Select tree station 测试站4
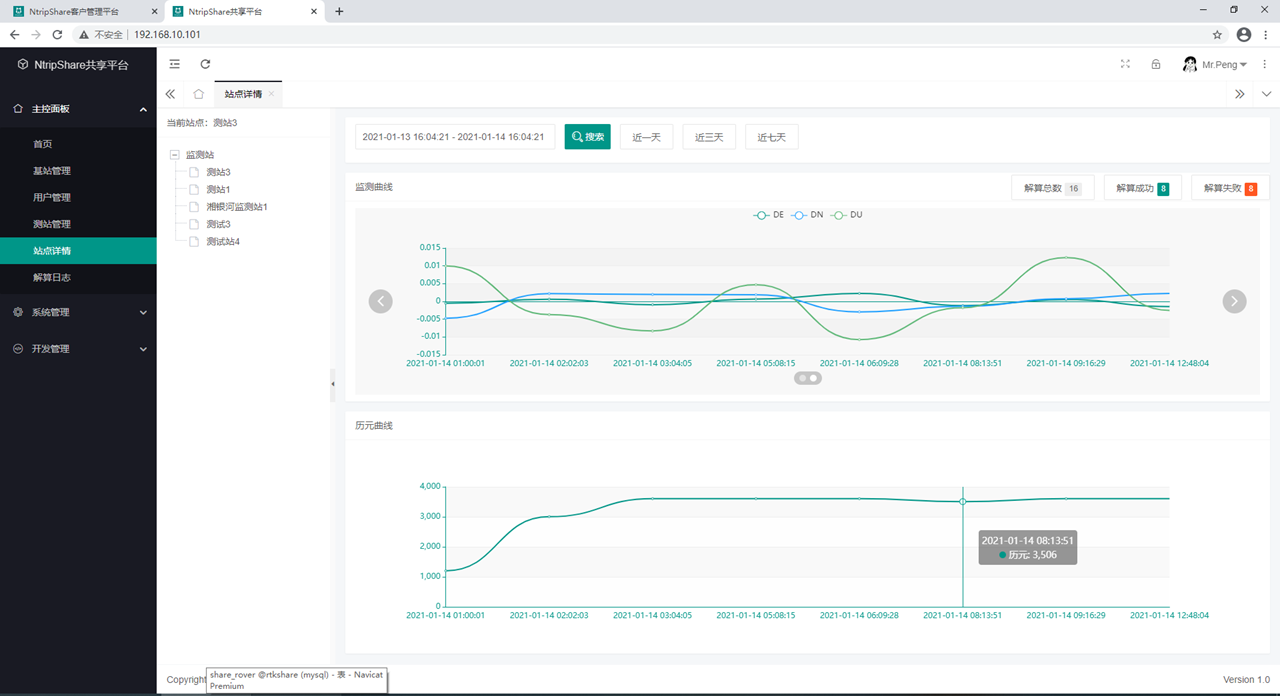 pyautogui.click(x=223, y=242)
